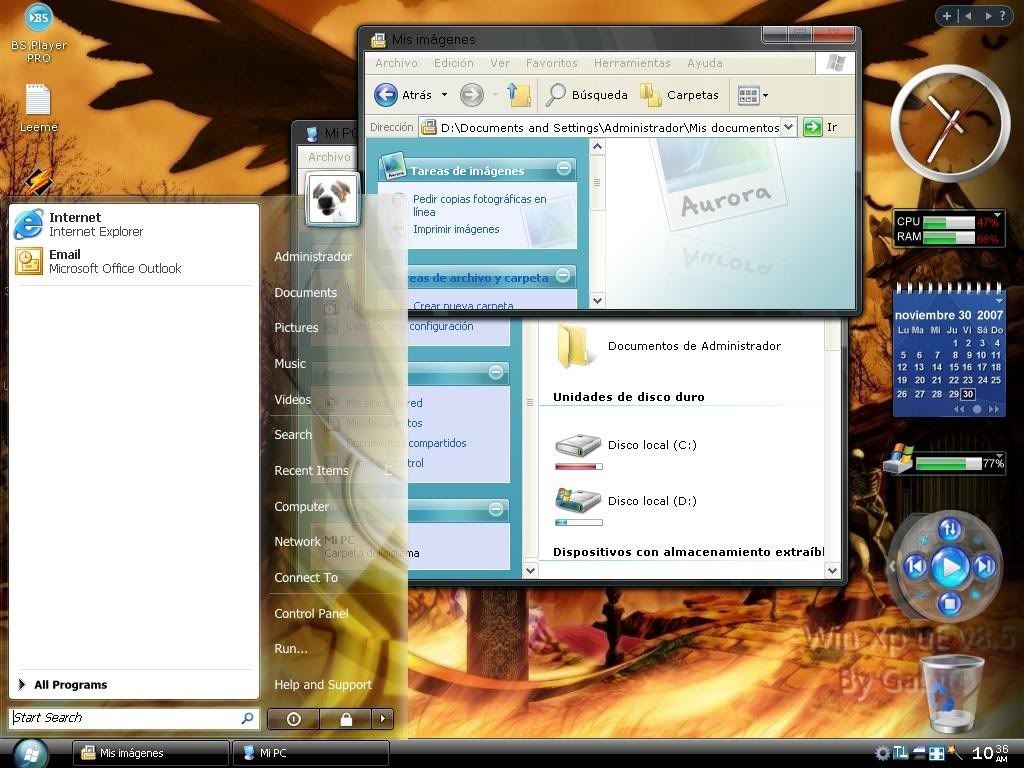Collapse the second Mi PC sidebar panel
This screenshot has width=1024, height=768.
coord(496,372)
